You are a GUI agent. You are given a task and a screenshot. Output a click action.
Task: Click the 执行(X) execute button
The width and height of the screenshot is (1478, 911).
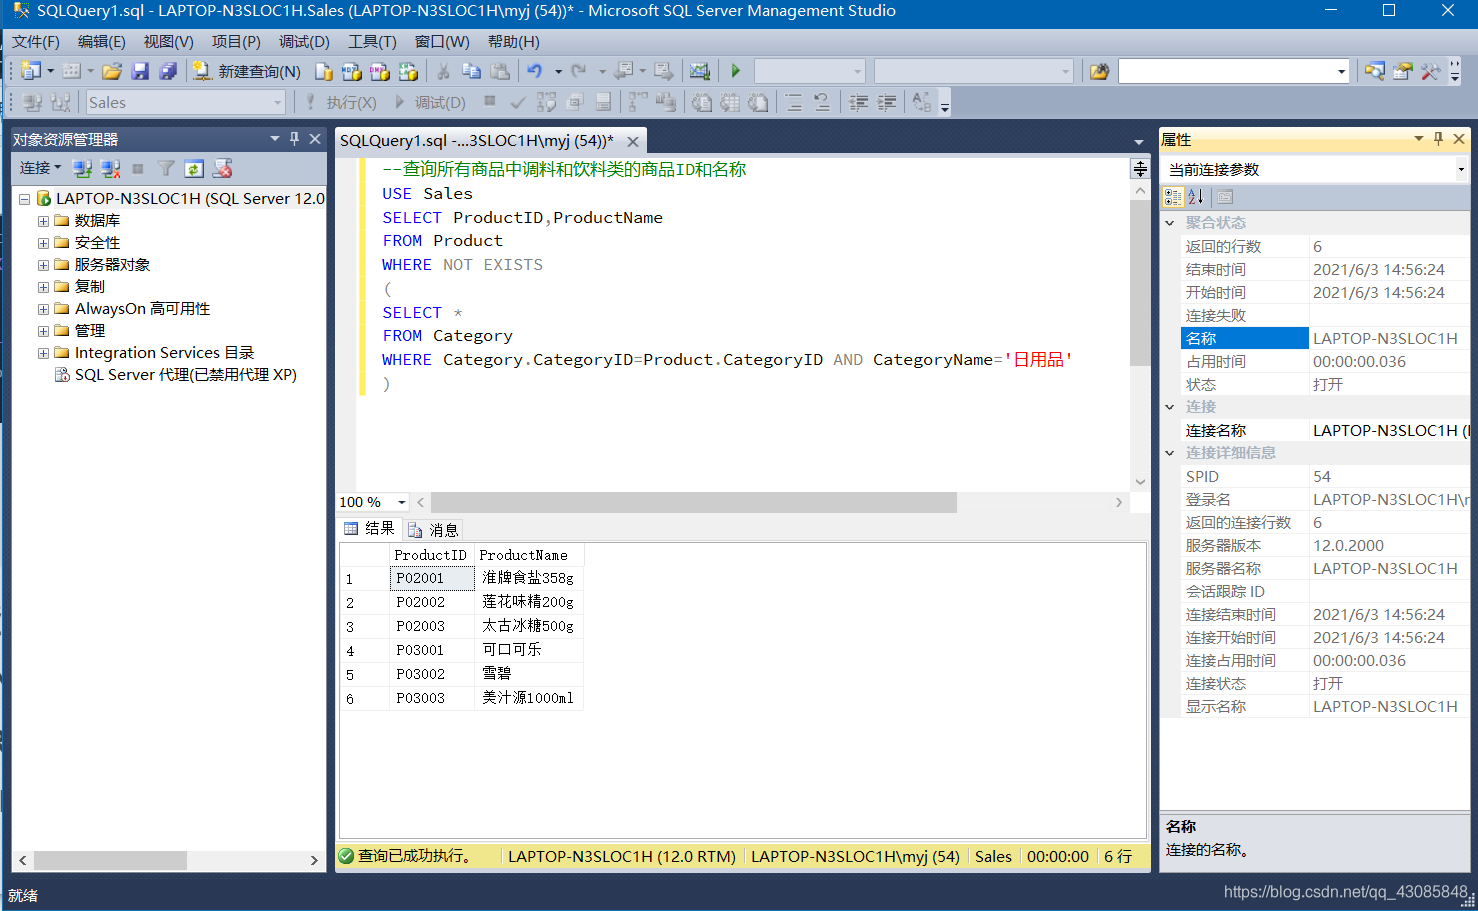coord(340,102)
